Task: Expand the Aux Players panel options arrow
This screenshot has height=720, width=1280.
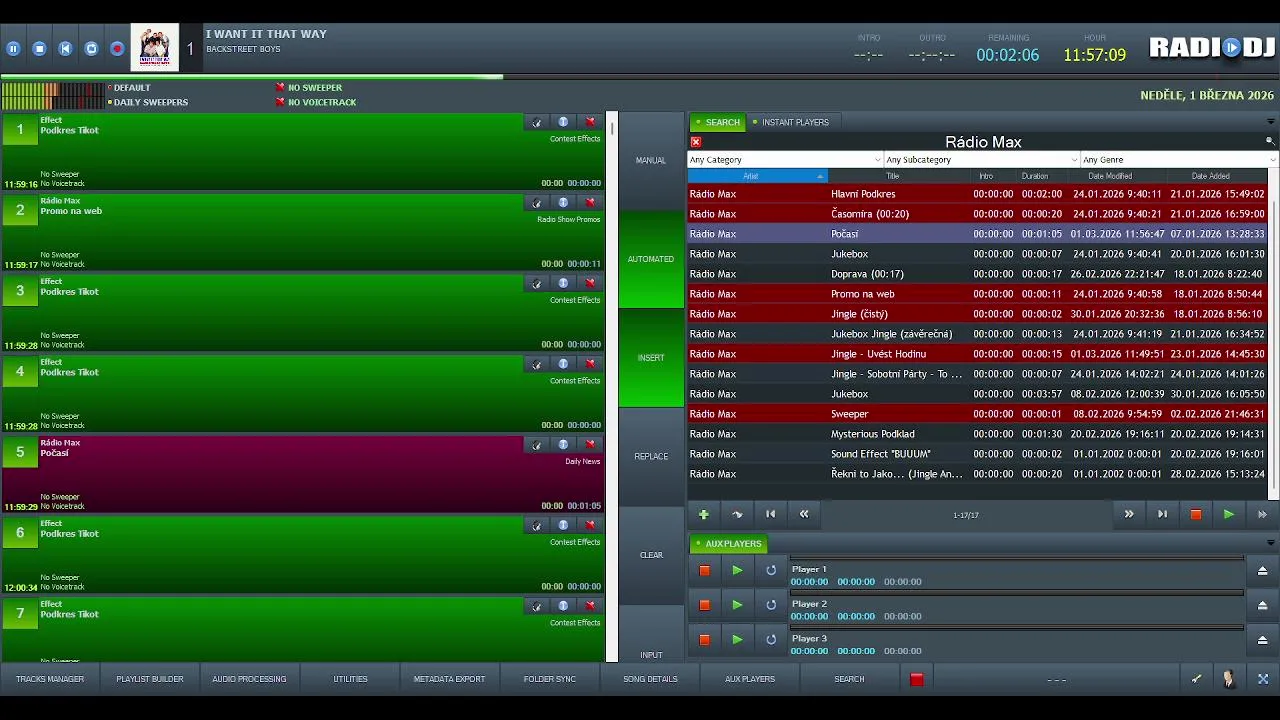Action: [x=1270, y=544]
